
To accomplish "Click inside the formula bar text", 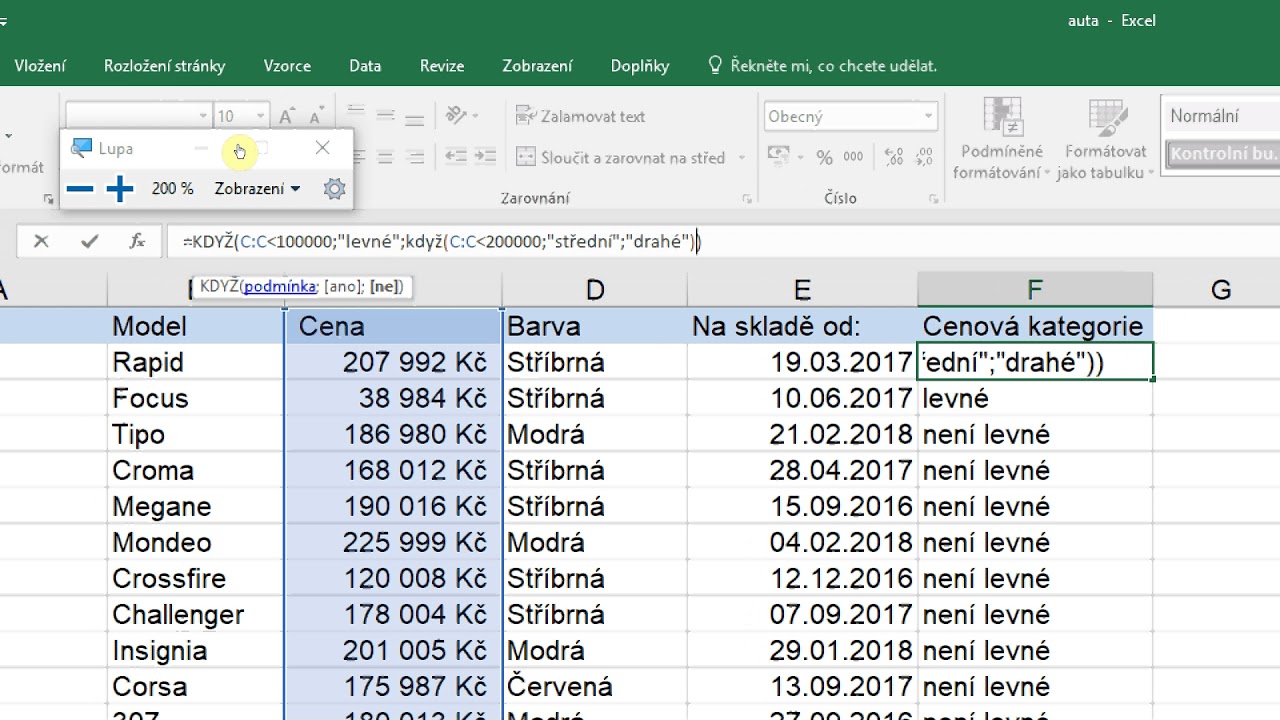I will point(442,241).
